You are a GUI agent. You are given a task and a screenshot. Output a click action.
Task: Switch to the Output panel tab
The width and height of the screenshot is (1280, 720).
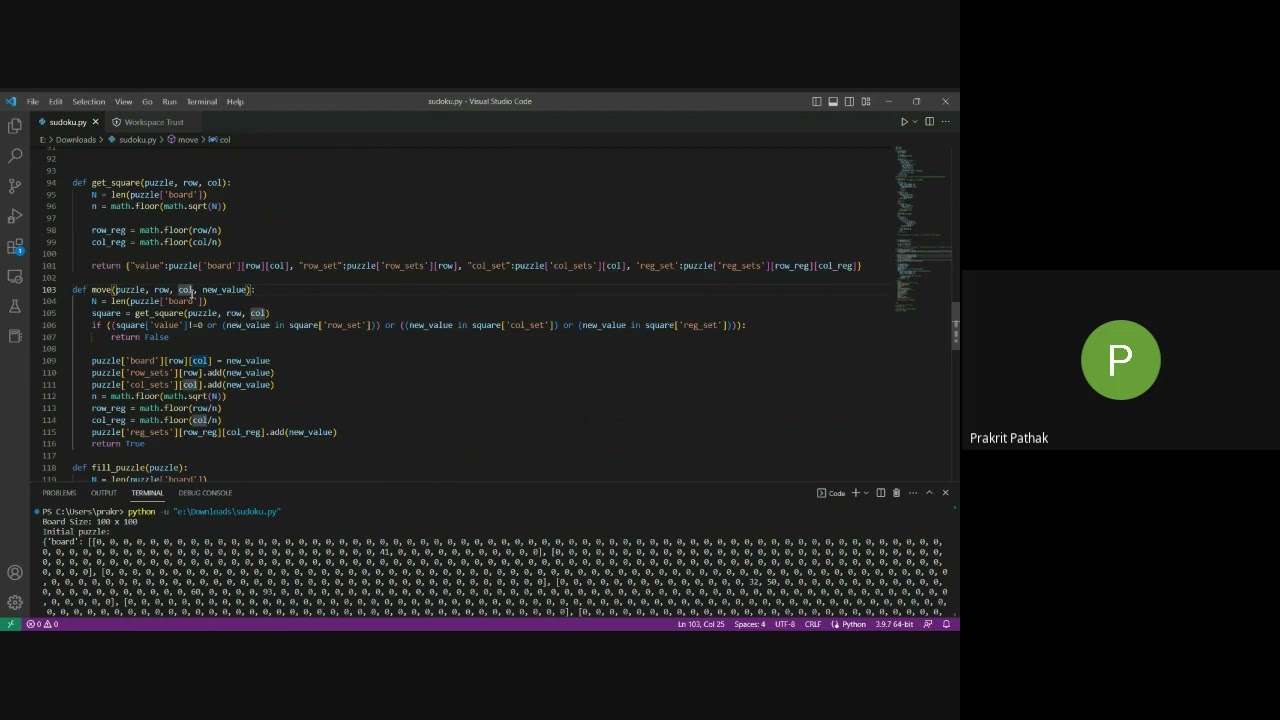(104, 493)
